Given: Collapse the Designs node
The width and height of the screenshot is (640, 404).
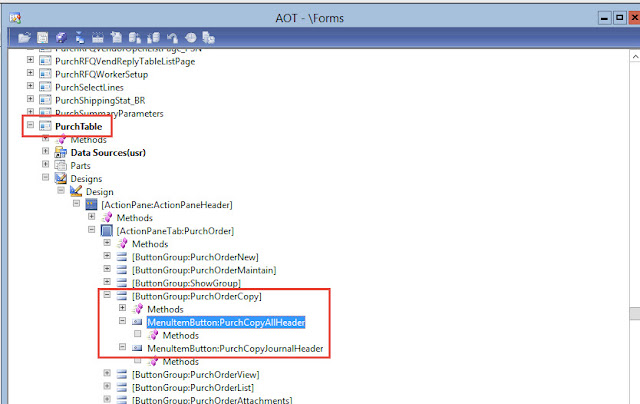Looking at the screenshot, I should [45, 177].
